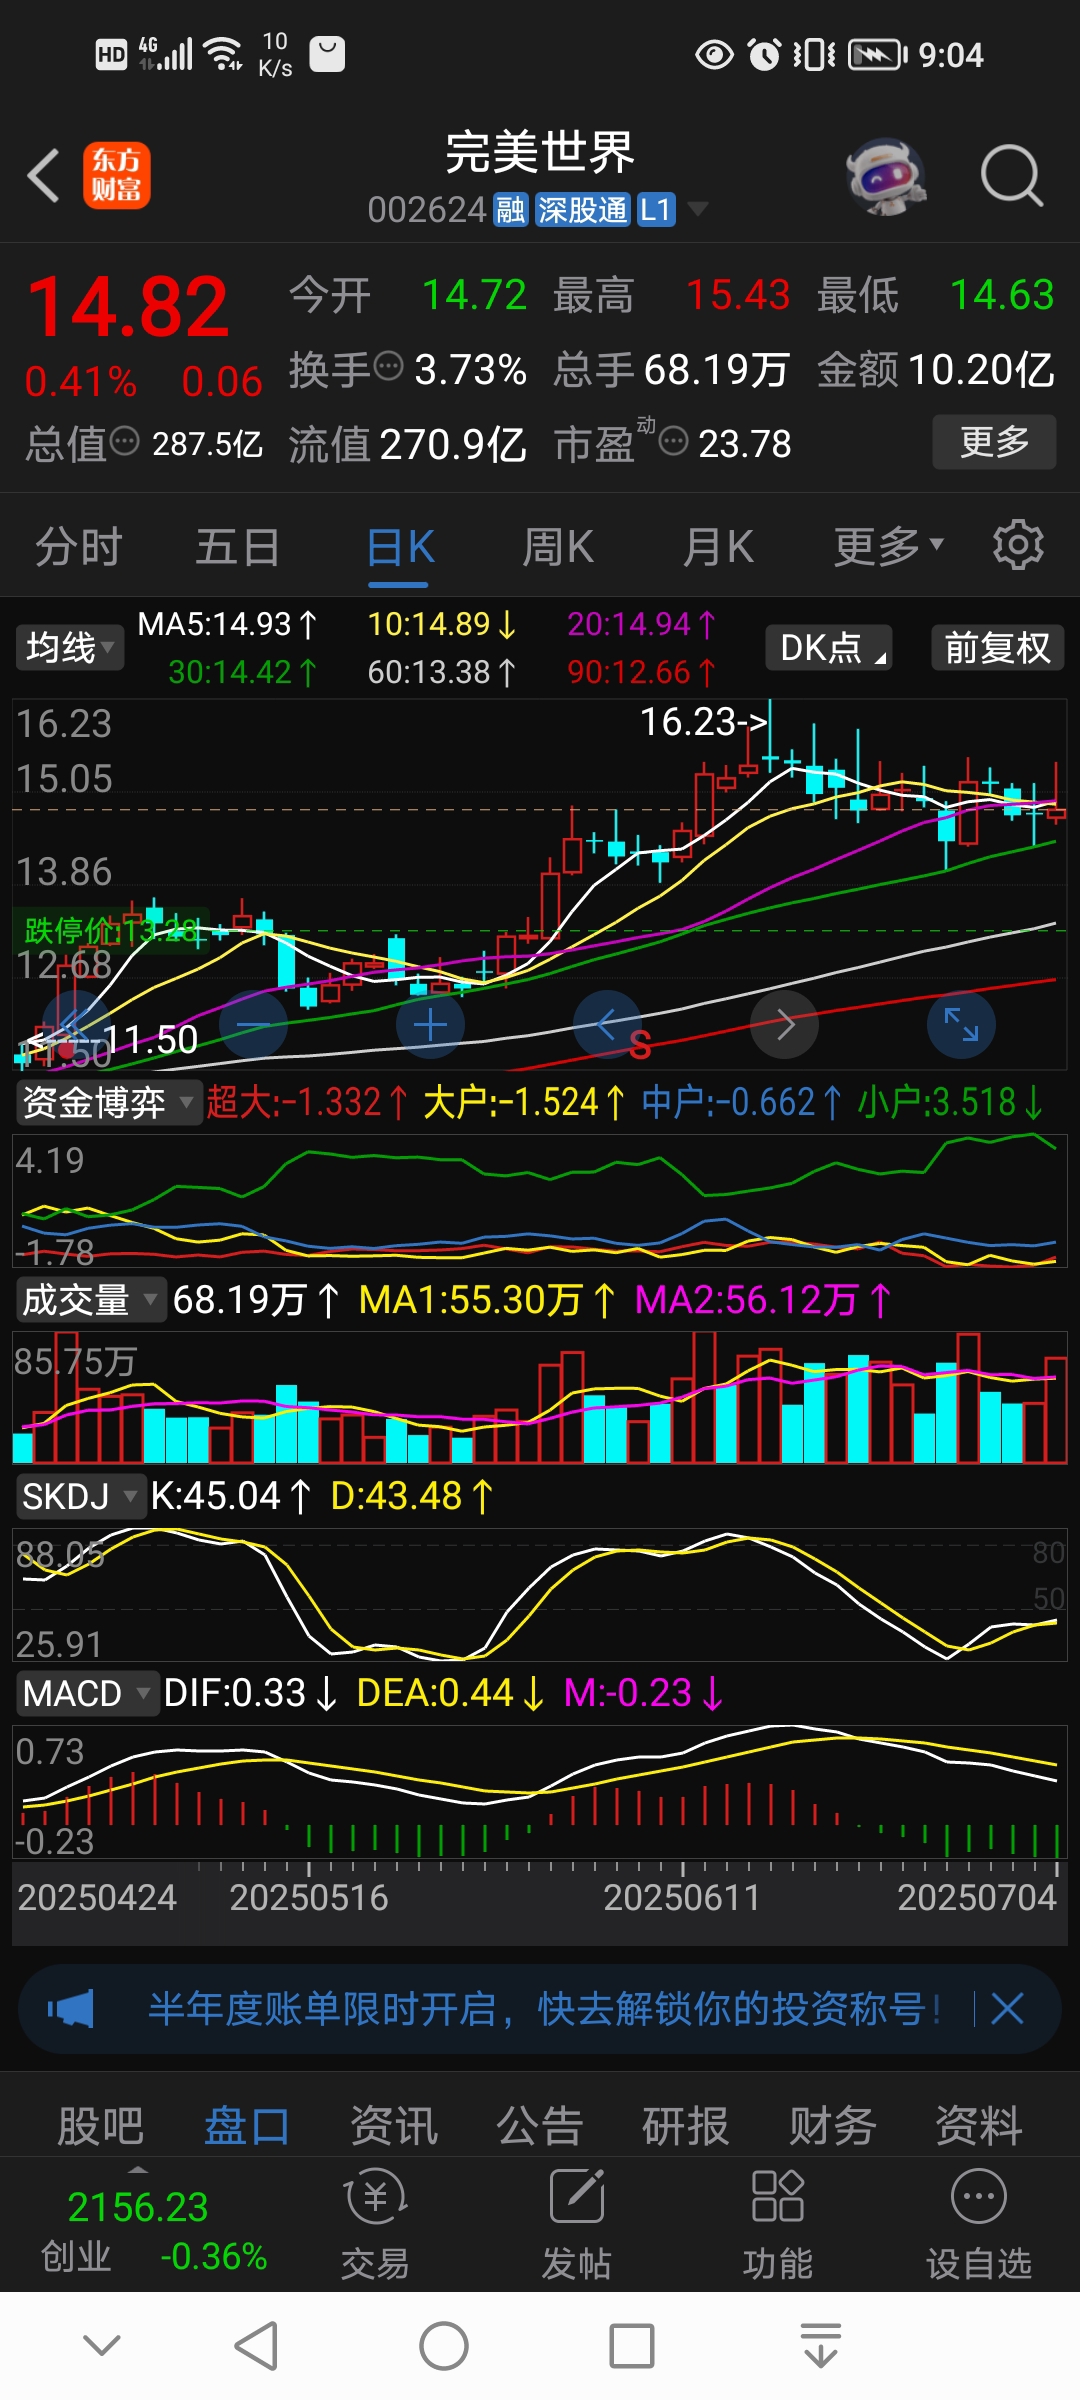Viewport: 1080px width, 2400px height.
Task: Open the 发帖 post icon
Action: coord(577,2225)
